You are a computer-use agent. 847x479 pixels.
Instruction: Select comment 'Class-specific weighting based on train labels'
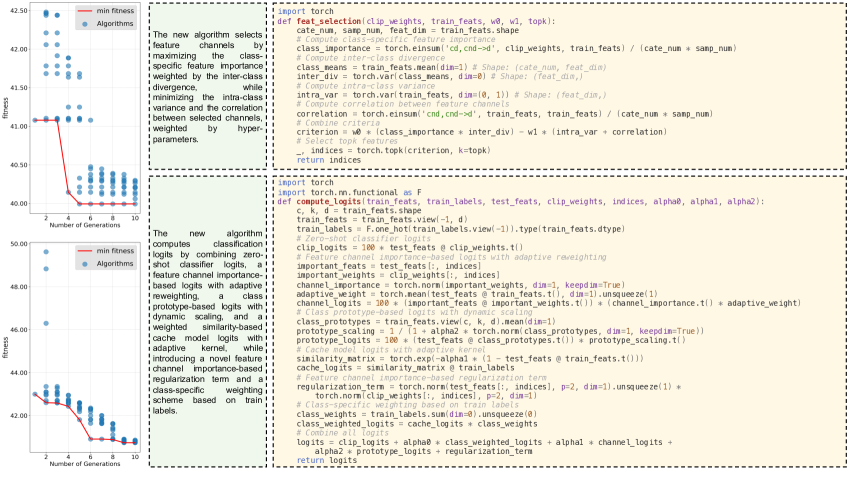(x=407, y=404)
